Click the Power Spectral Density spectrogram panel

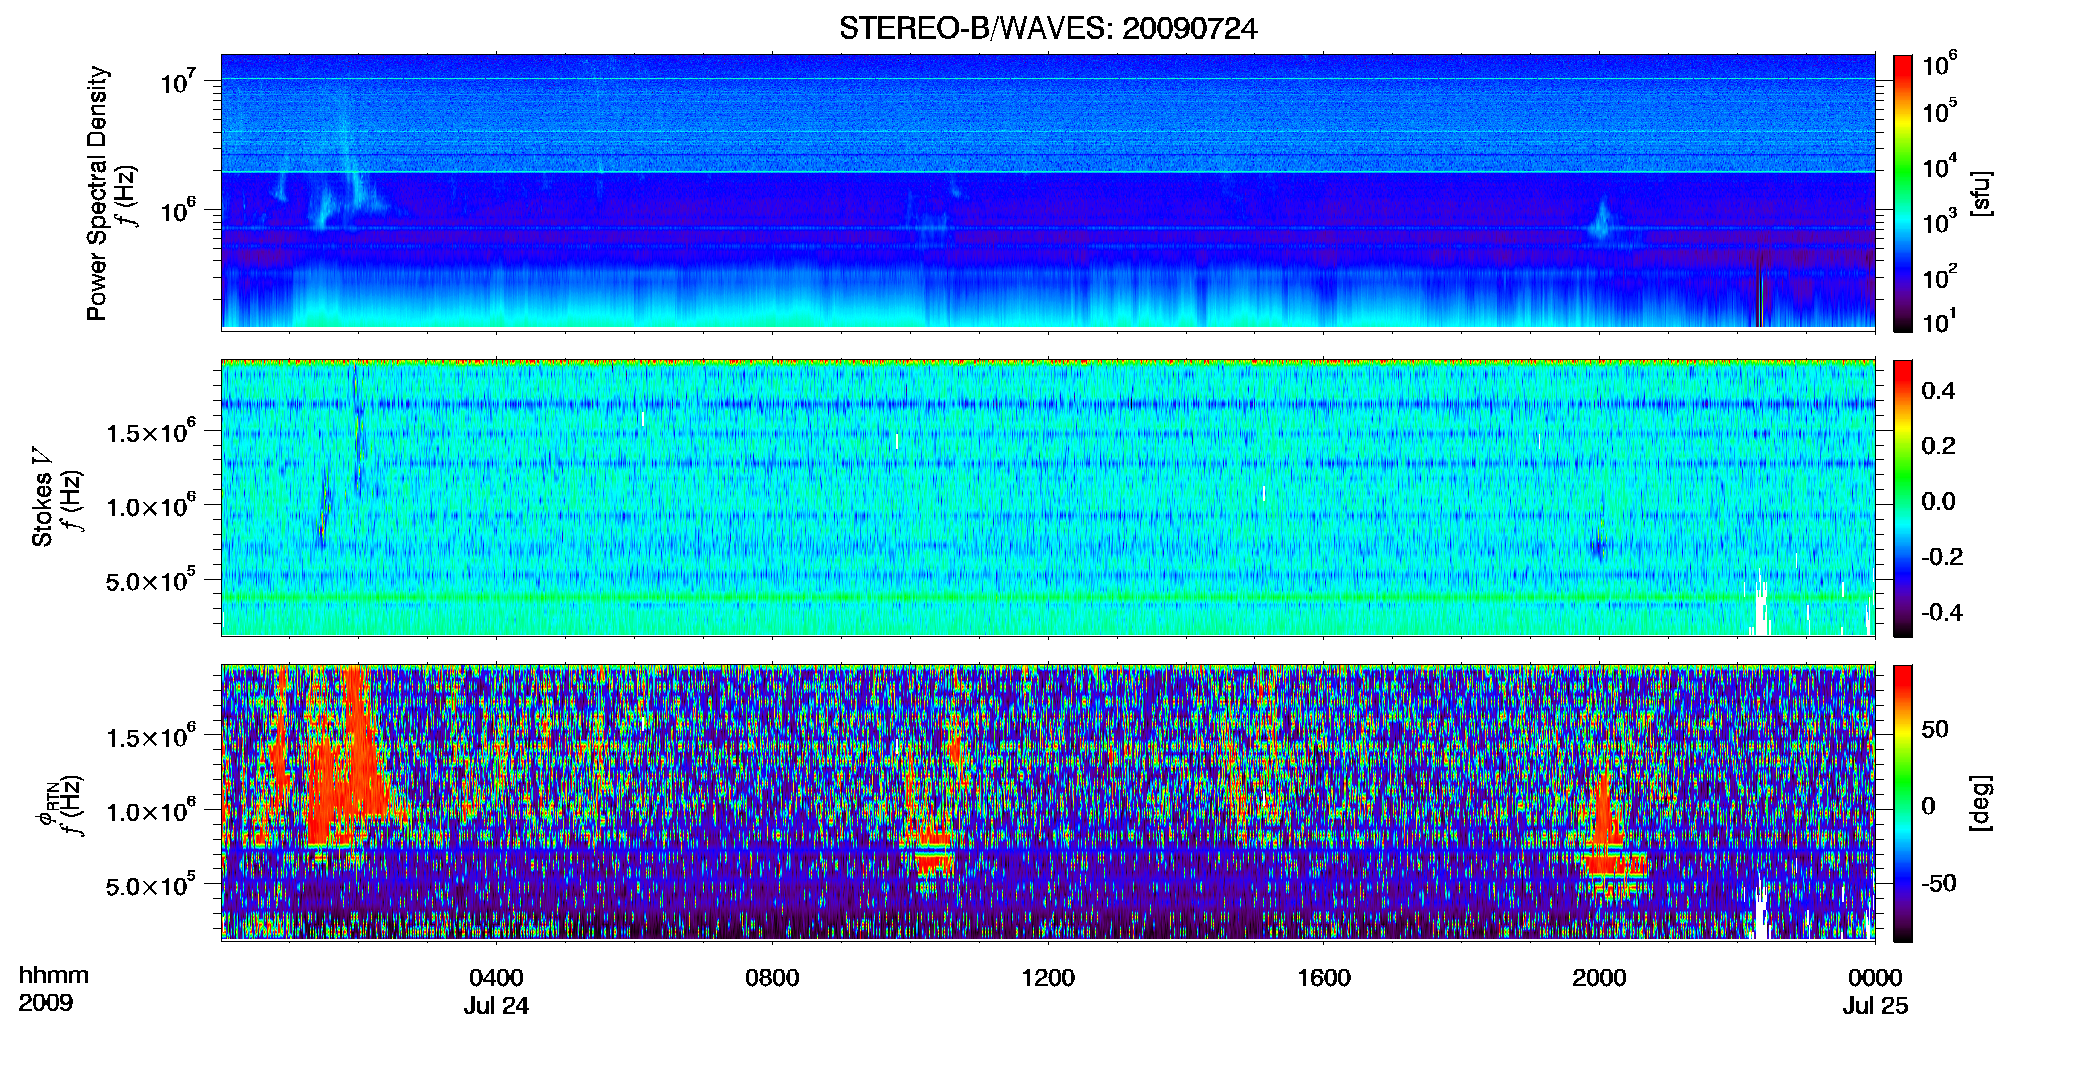tap(1048, 191)
